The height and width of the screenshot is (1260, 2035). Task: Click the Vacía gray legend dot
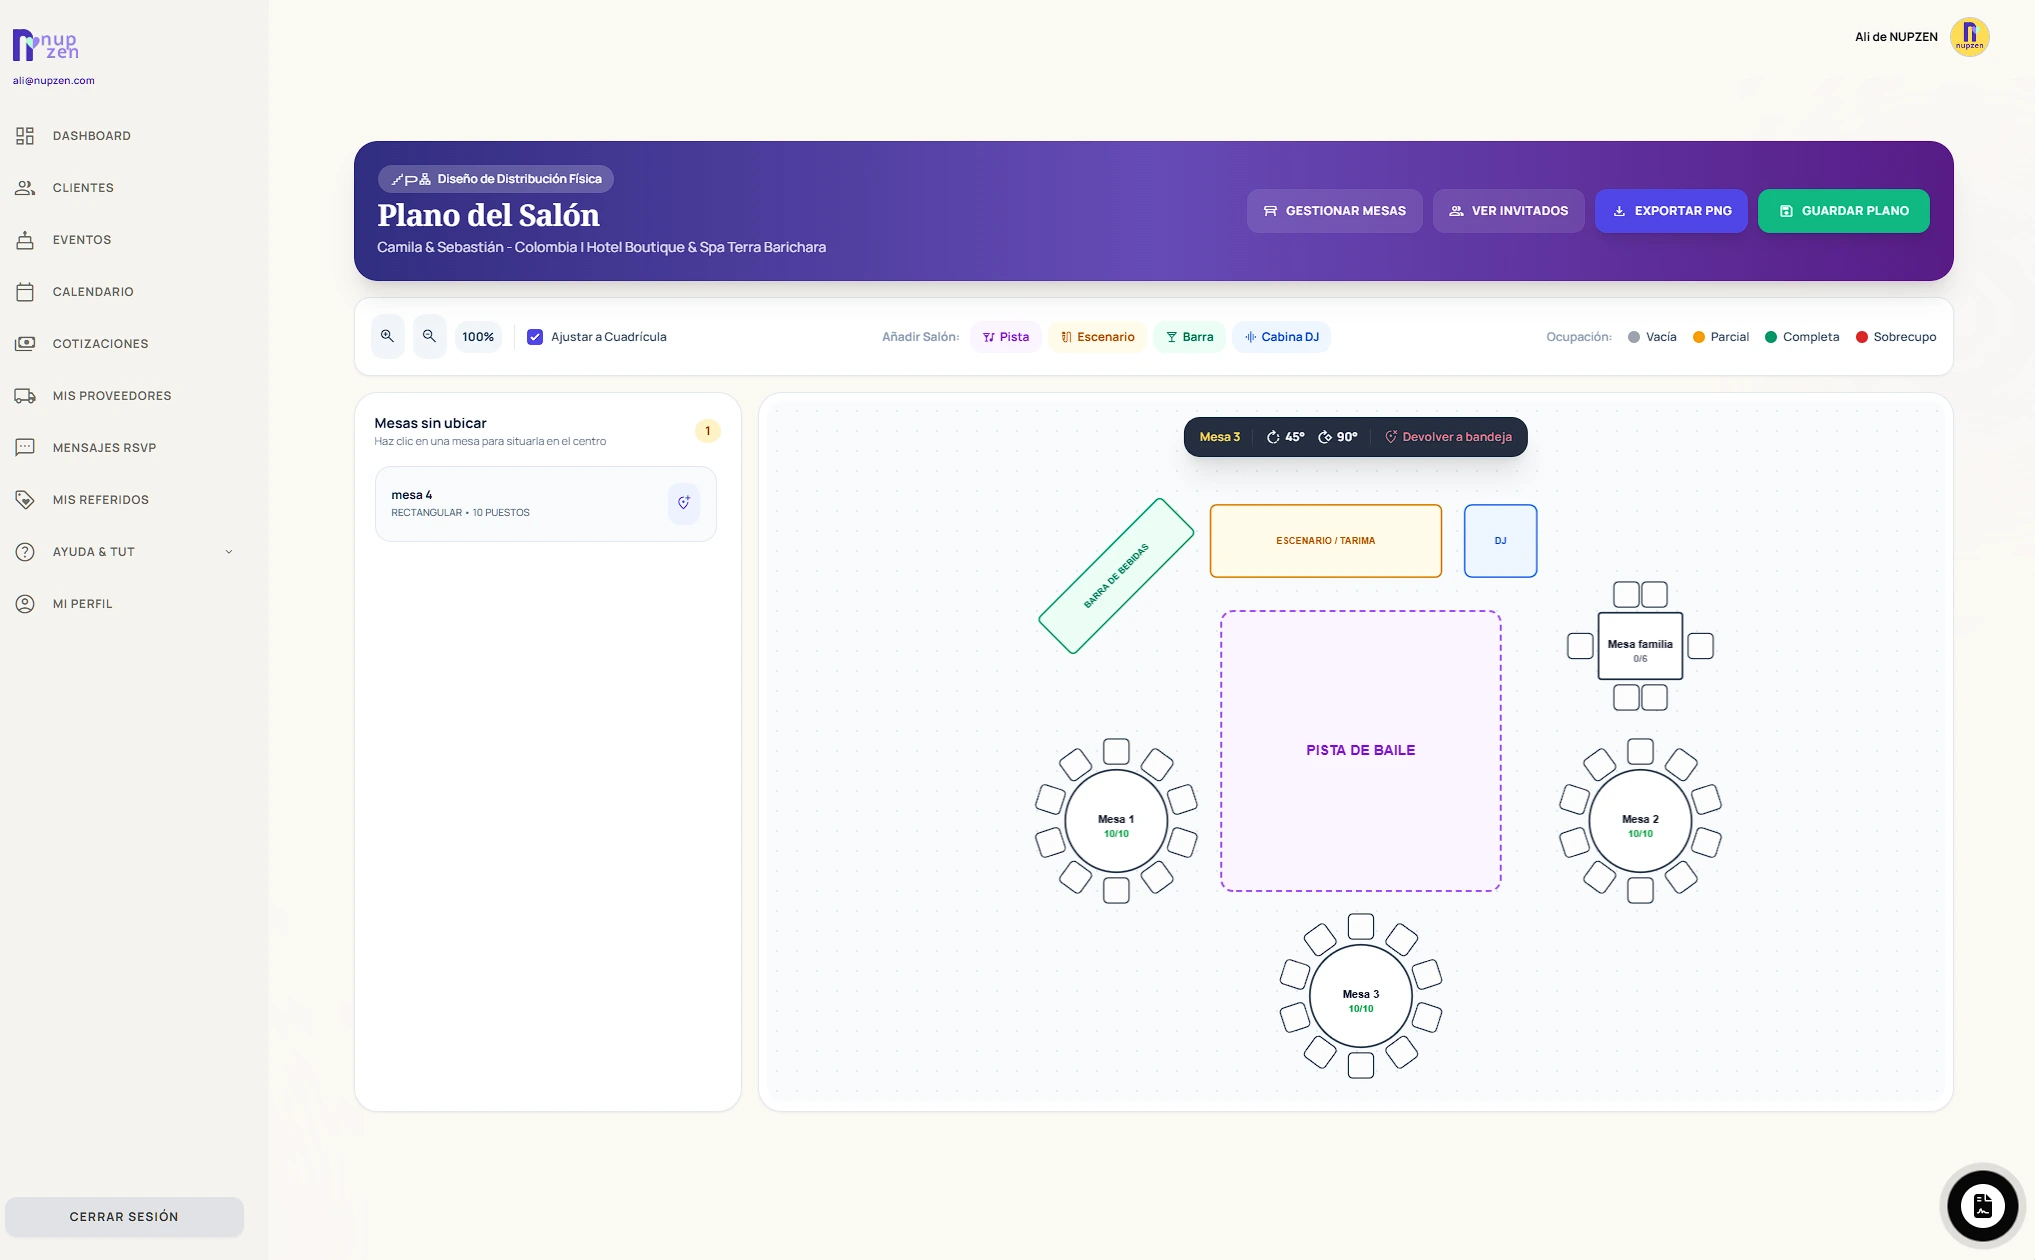[1634, 337]
